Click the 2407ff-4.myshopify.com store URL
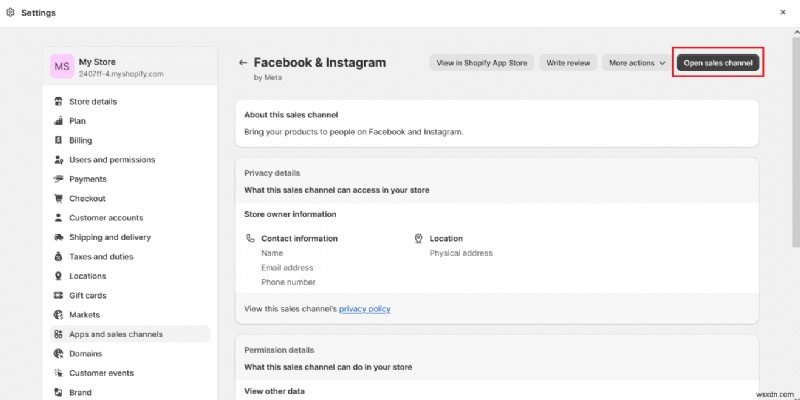This screenshot has width=800, height=400. coord(121,74)
